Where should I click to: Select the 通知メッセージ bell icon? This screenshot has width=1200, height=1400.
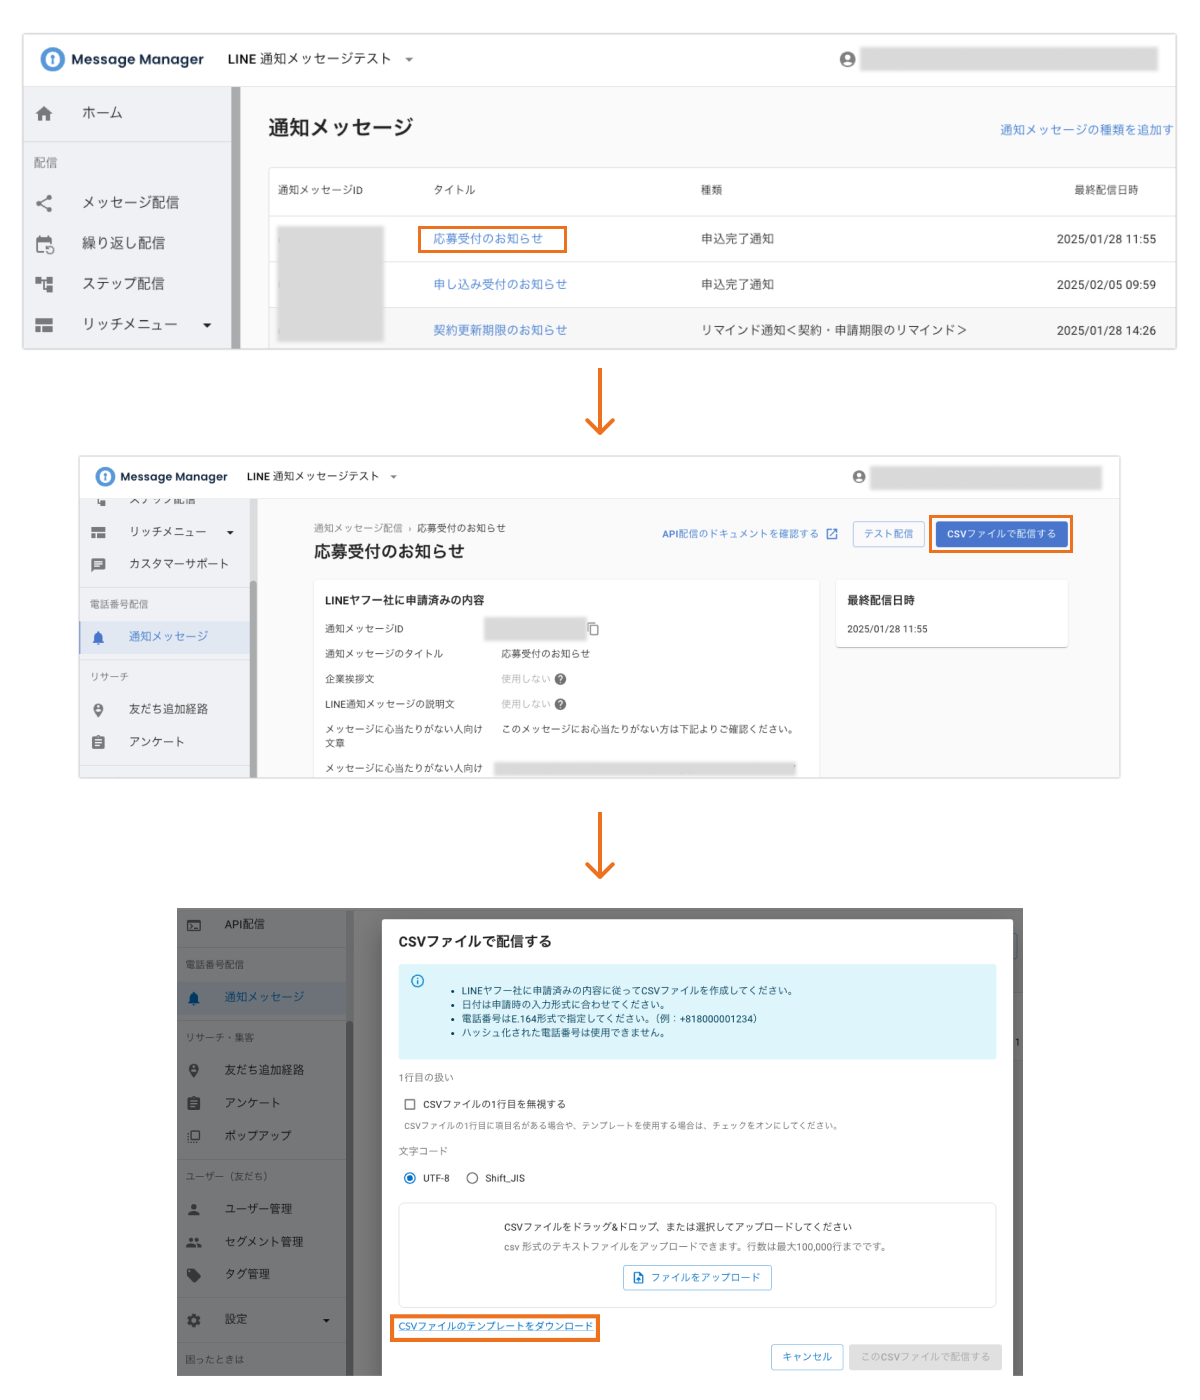pyautogui.click(x=99, y=636)
